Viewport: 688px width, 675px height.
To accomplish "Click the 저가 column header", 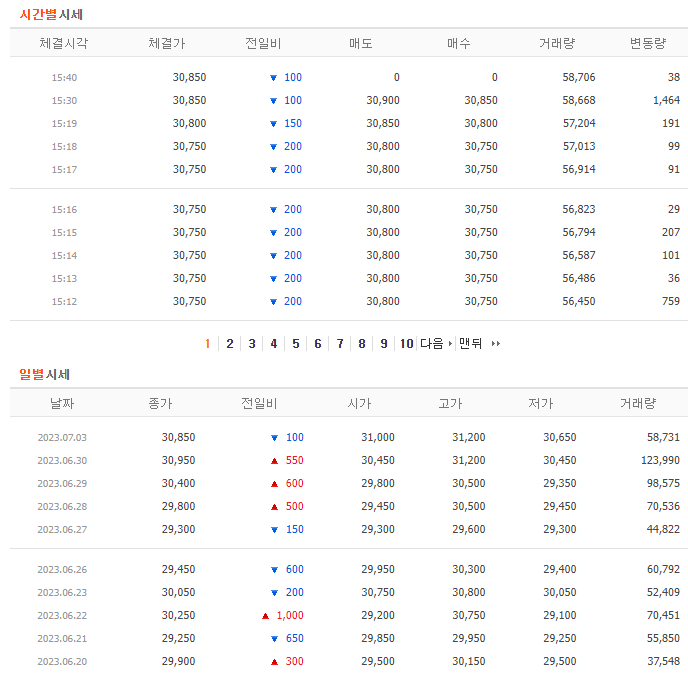I will click(541, 403).
